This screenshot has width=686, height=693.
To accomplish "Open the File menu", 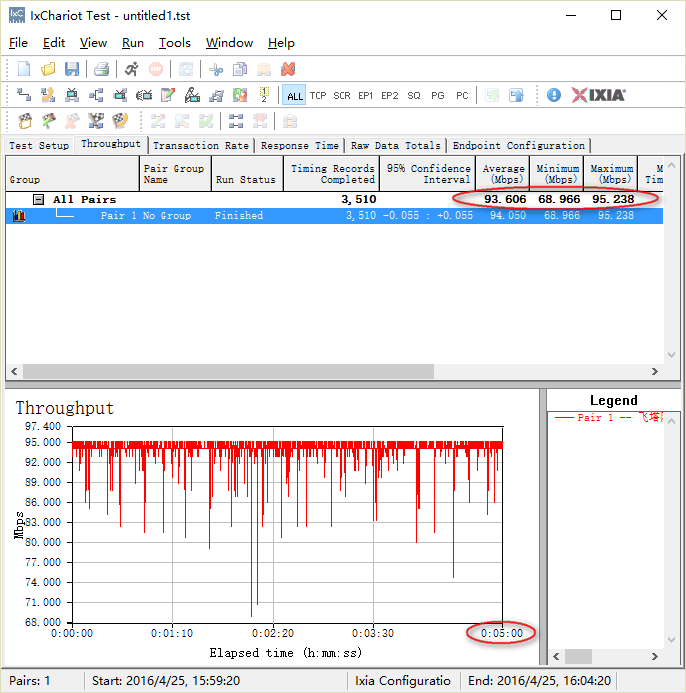I will pos(18,43).
